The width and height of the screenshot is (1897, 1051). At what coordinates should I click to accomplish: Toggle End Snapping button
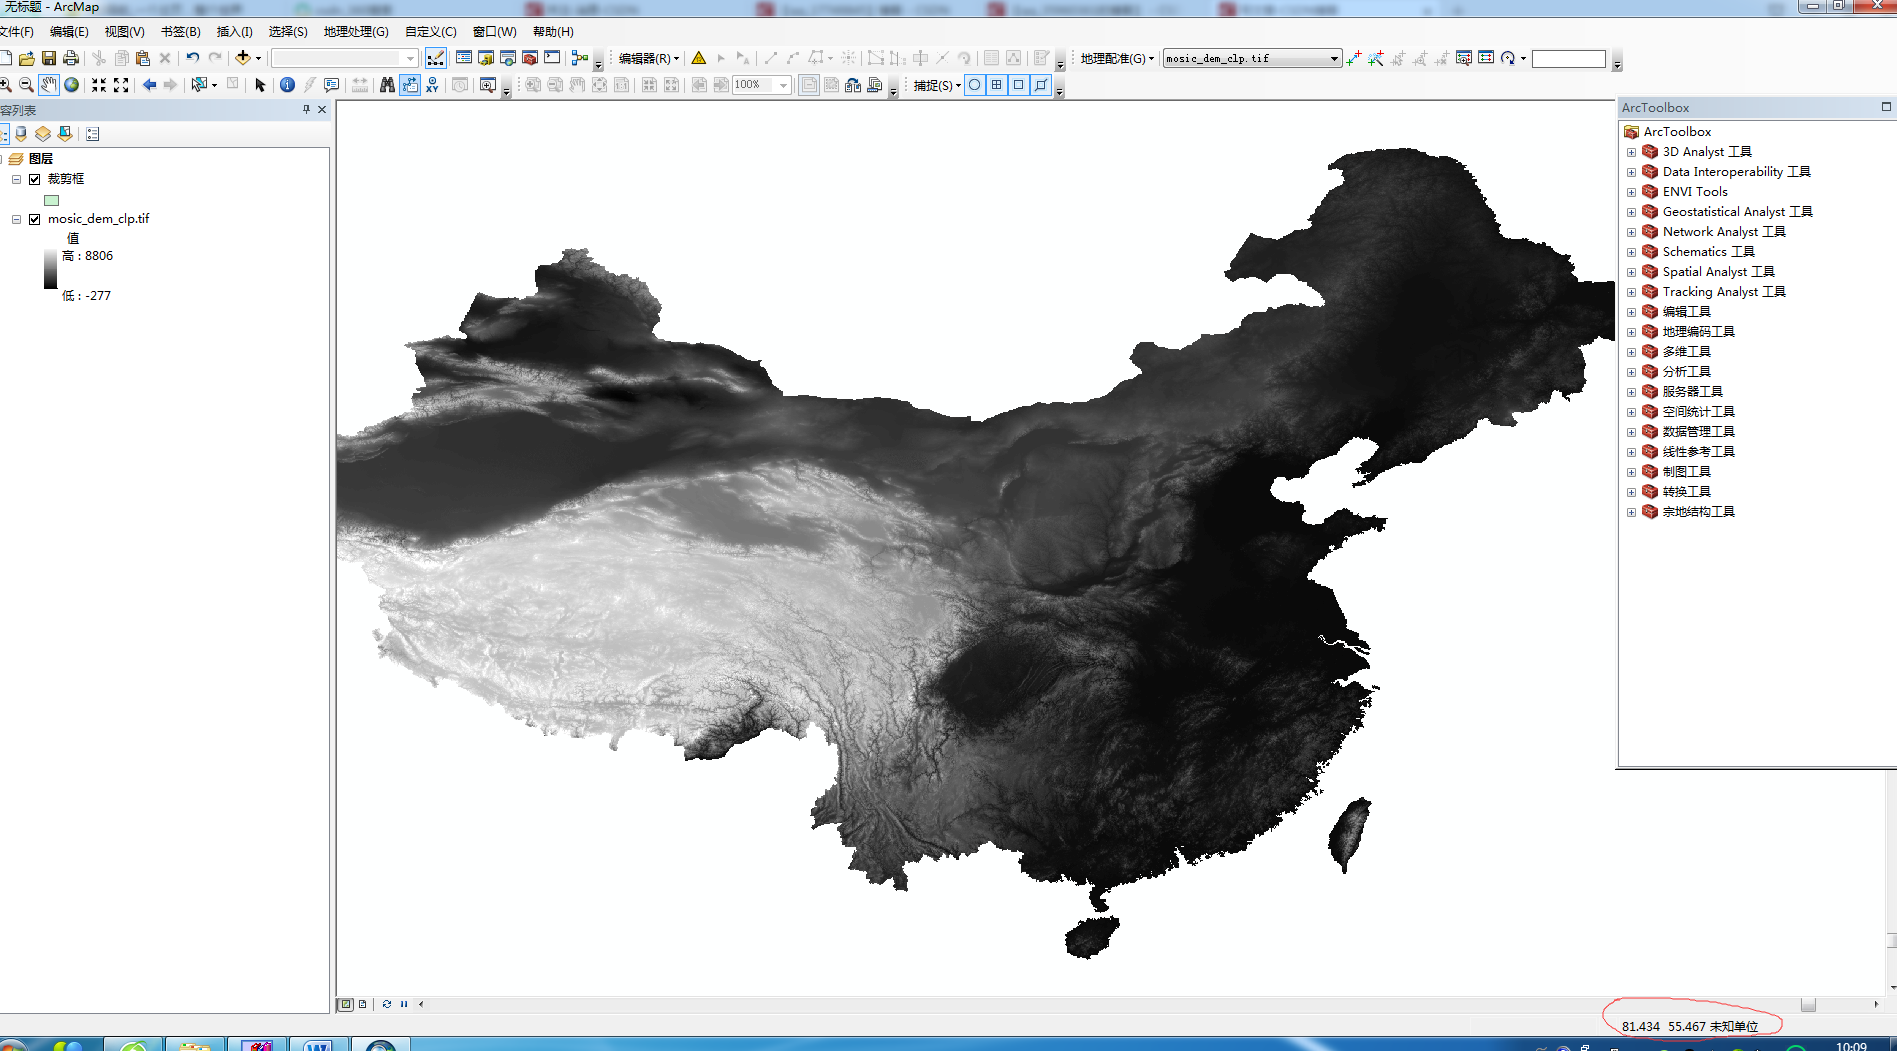(x=997, y=85)
